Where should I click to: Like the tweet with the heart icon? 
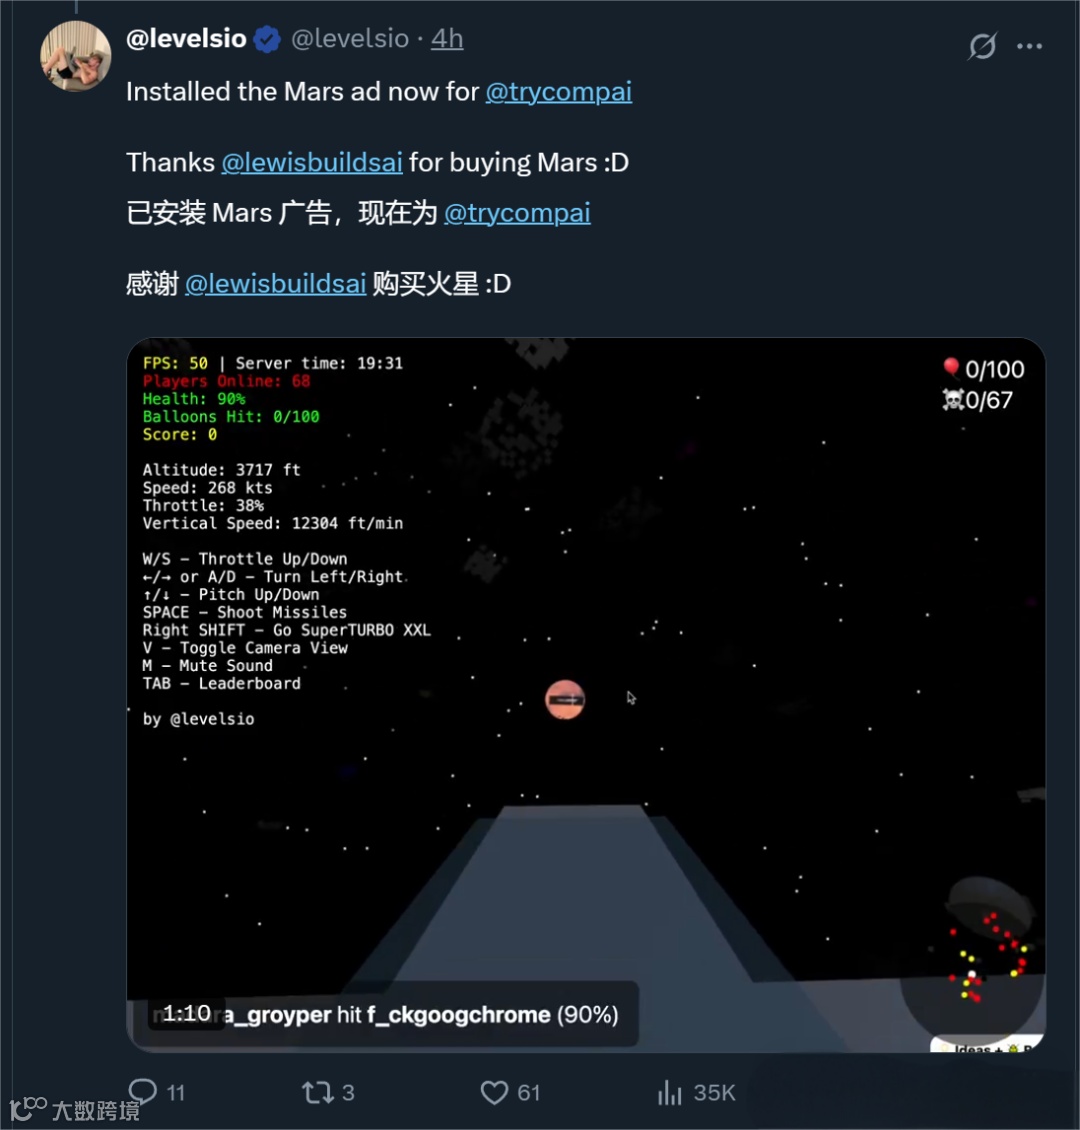click(x=494, y=1093)
